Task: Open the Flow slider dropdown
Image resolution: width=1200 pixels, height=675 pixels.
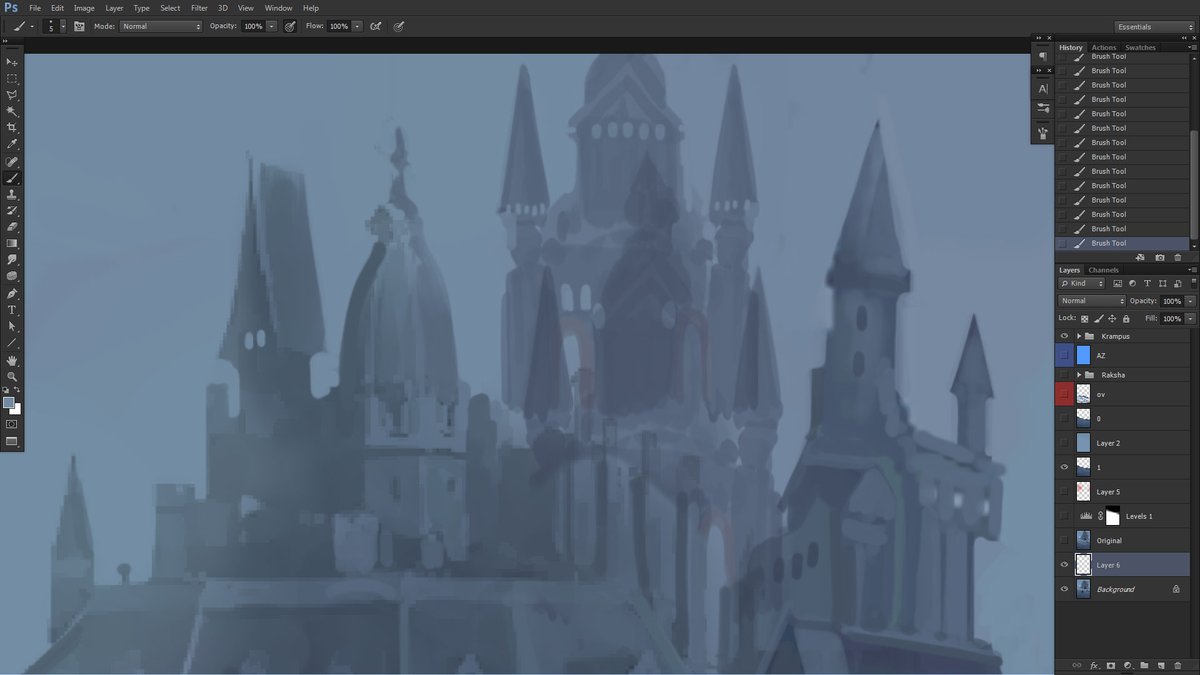Action: 357,26
